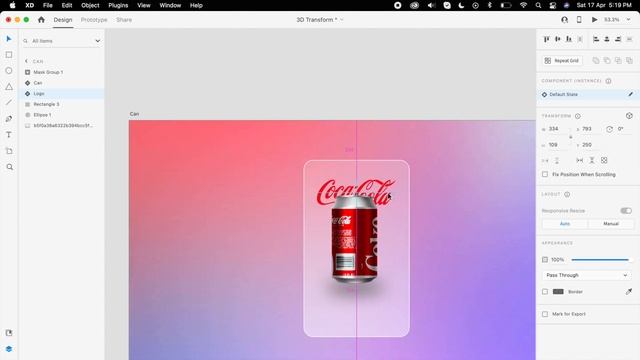Switch to the Design tab

(63, 20)
